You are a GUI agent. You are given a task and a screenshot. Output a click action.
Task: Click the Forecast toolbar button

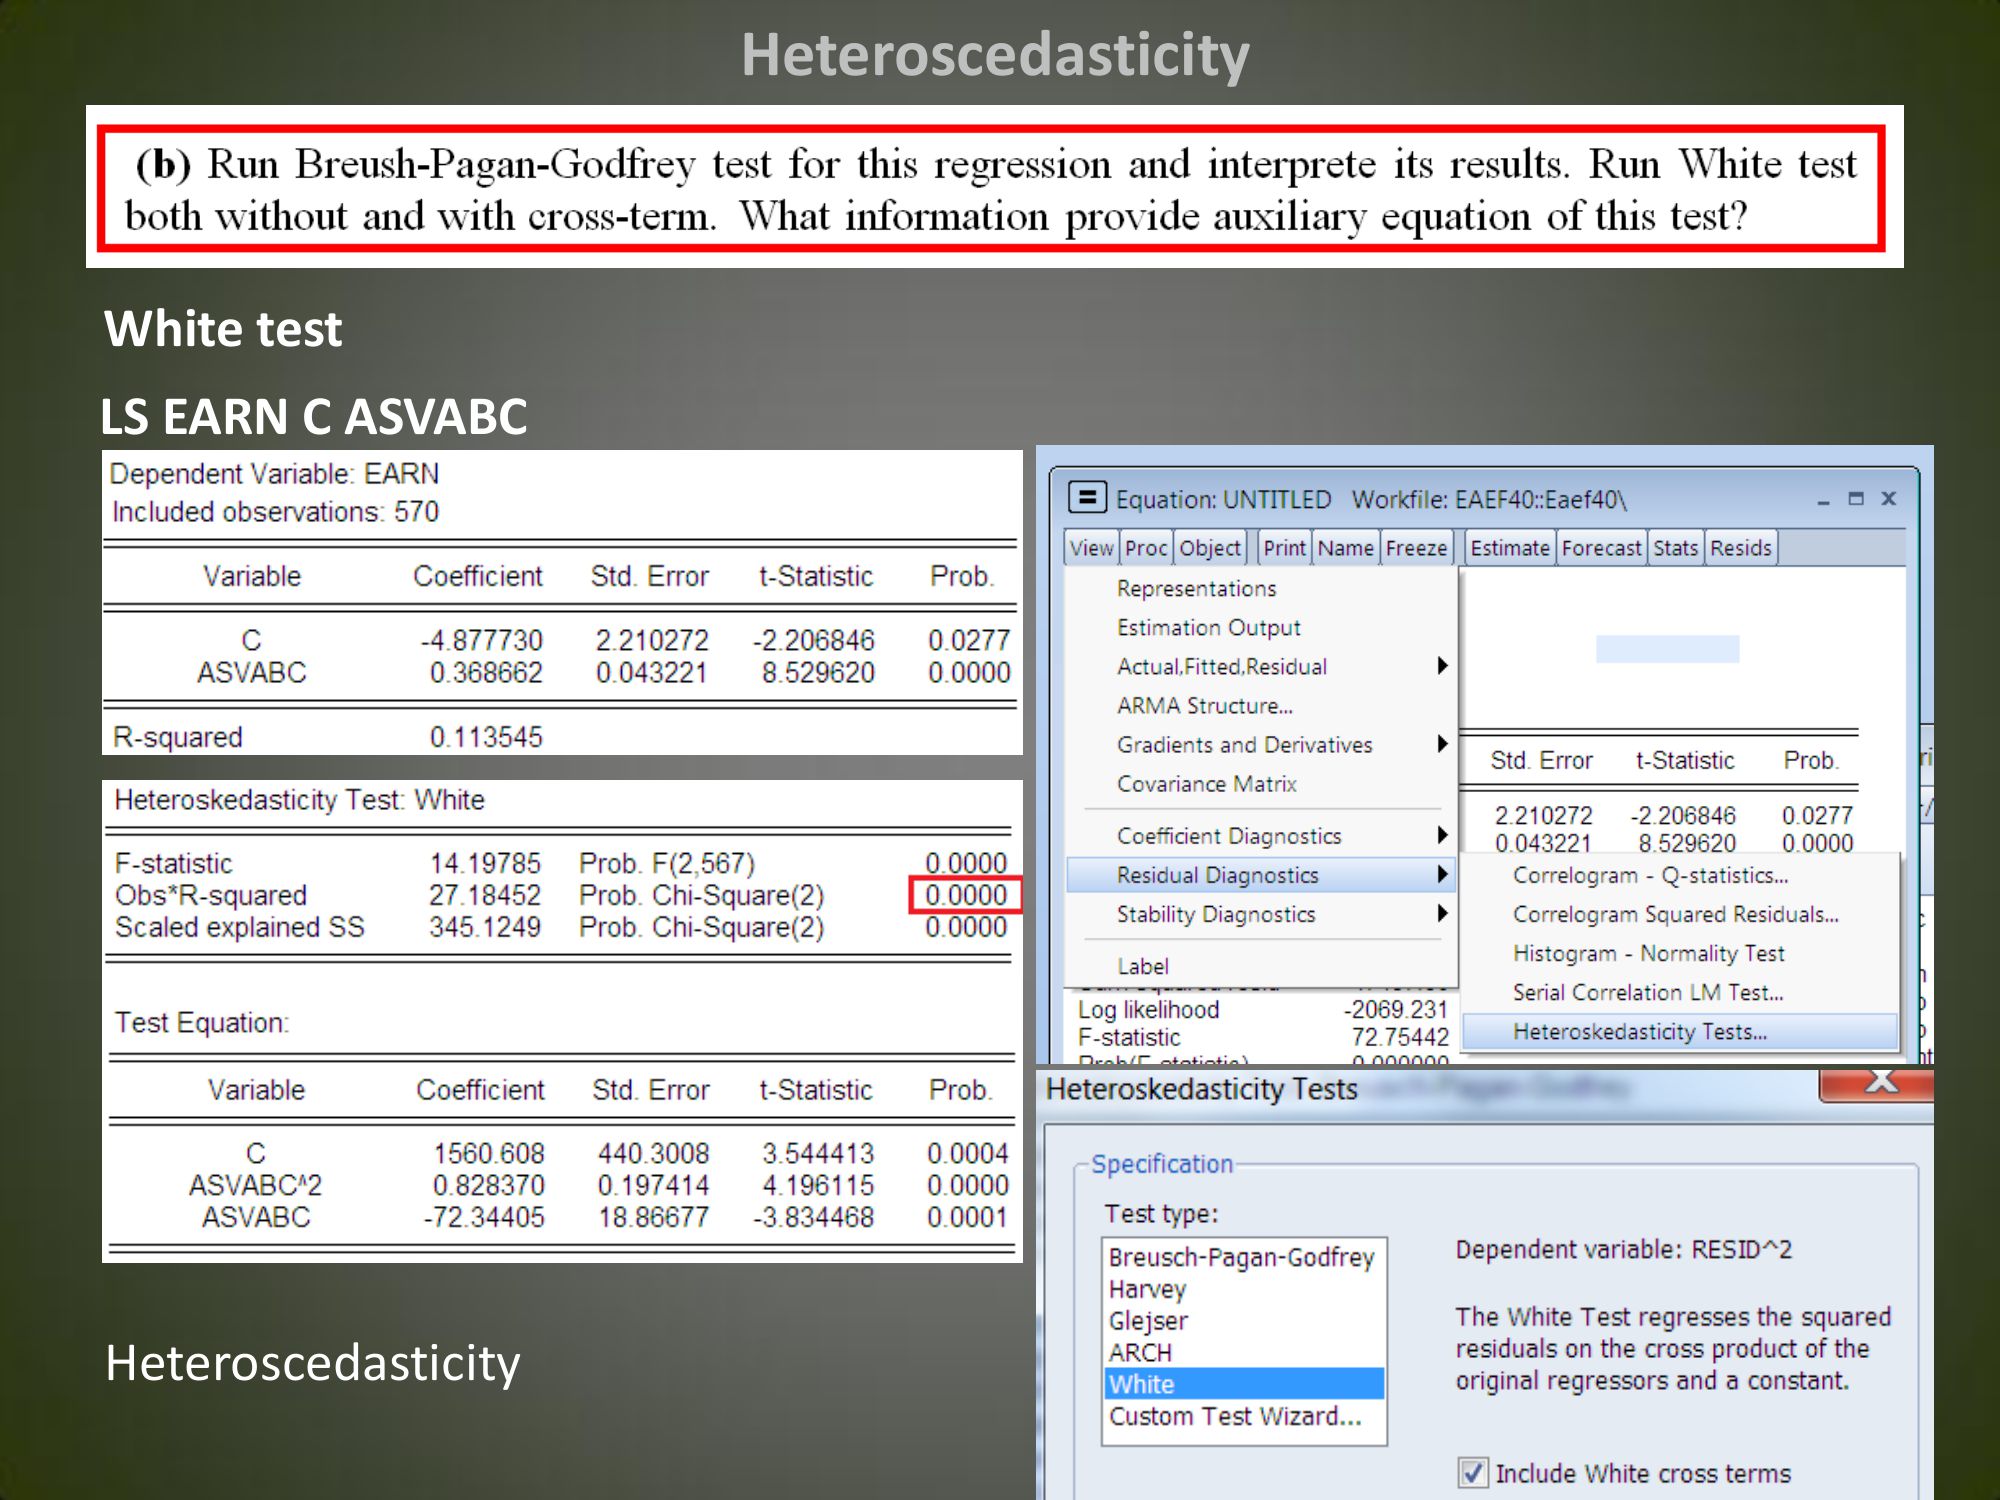pyautogui.click(x=1601, y=548)
